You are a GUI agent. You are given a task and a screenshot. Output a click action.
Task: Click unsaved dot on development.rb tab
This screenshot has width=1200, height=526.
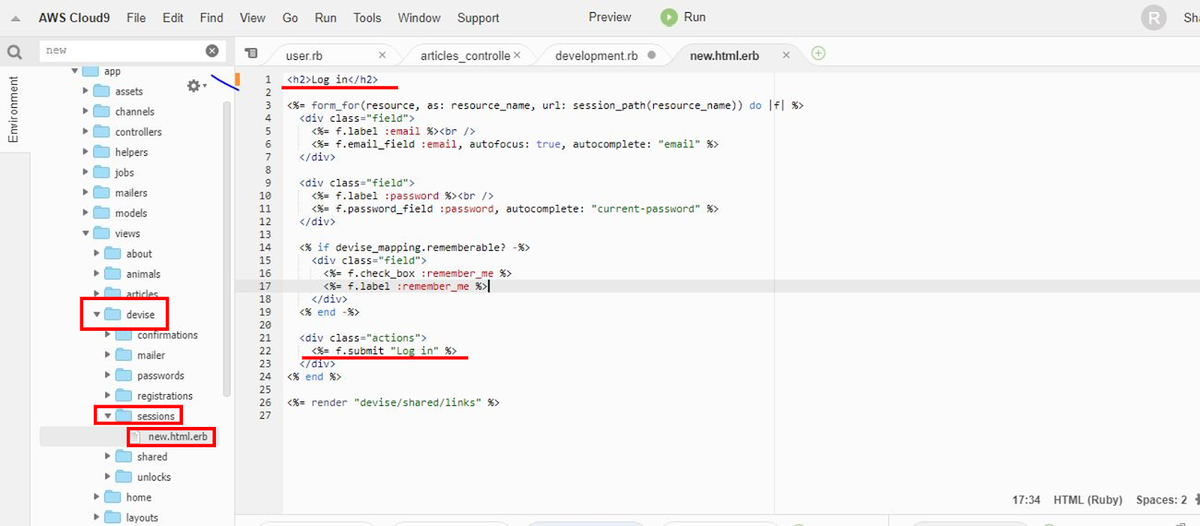651,55
